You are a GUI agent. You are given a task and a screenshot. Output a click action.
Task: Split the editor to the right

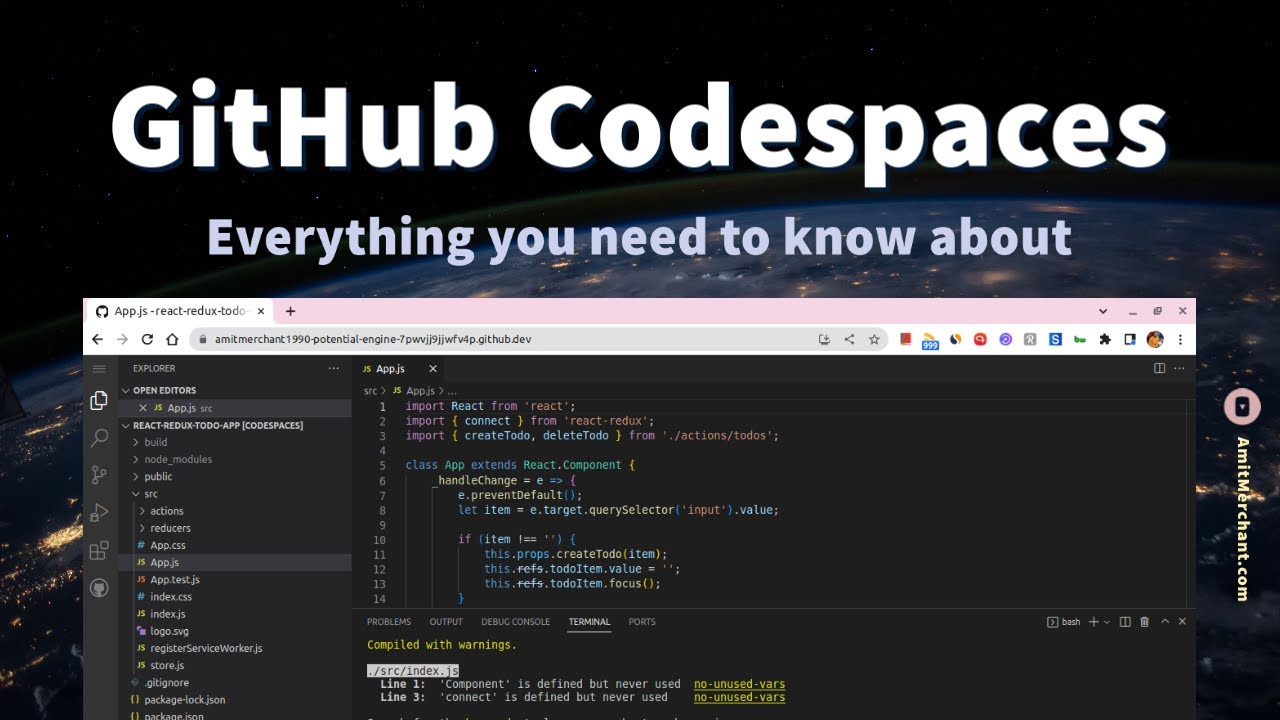1160,368
